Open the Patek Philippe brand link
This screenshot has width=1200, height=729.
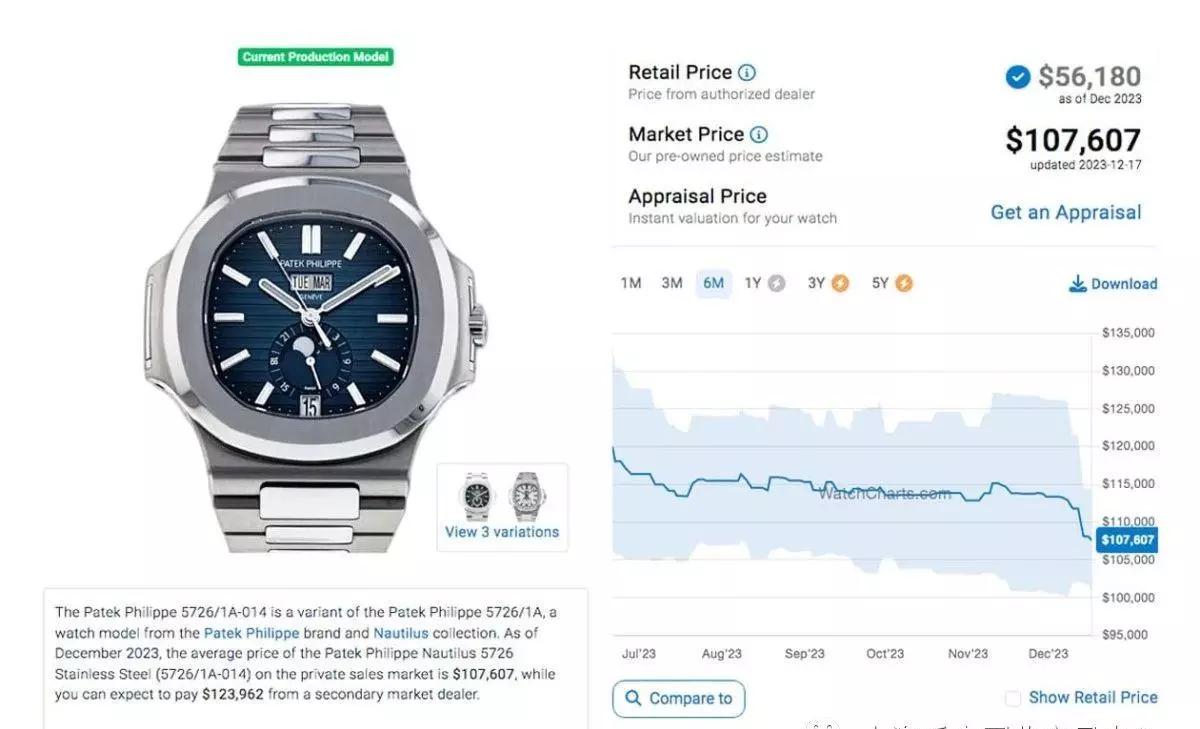251,633
